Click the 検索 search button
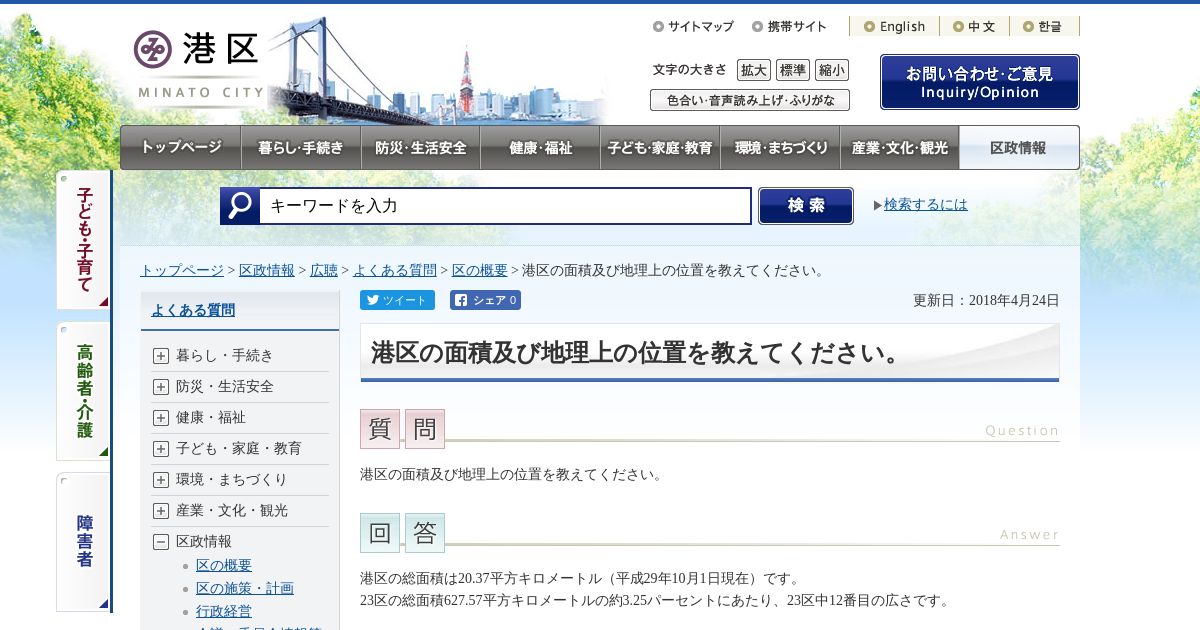The width and height of the screenshot is (1200, 630). point(806,206)
